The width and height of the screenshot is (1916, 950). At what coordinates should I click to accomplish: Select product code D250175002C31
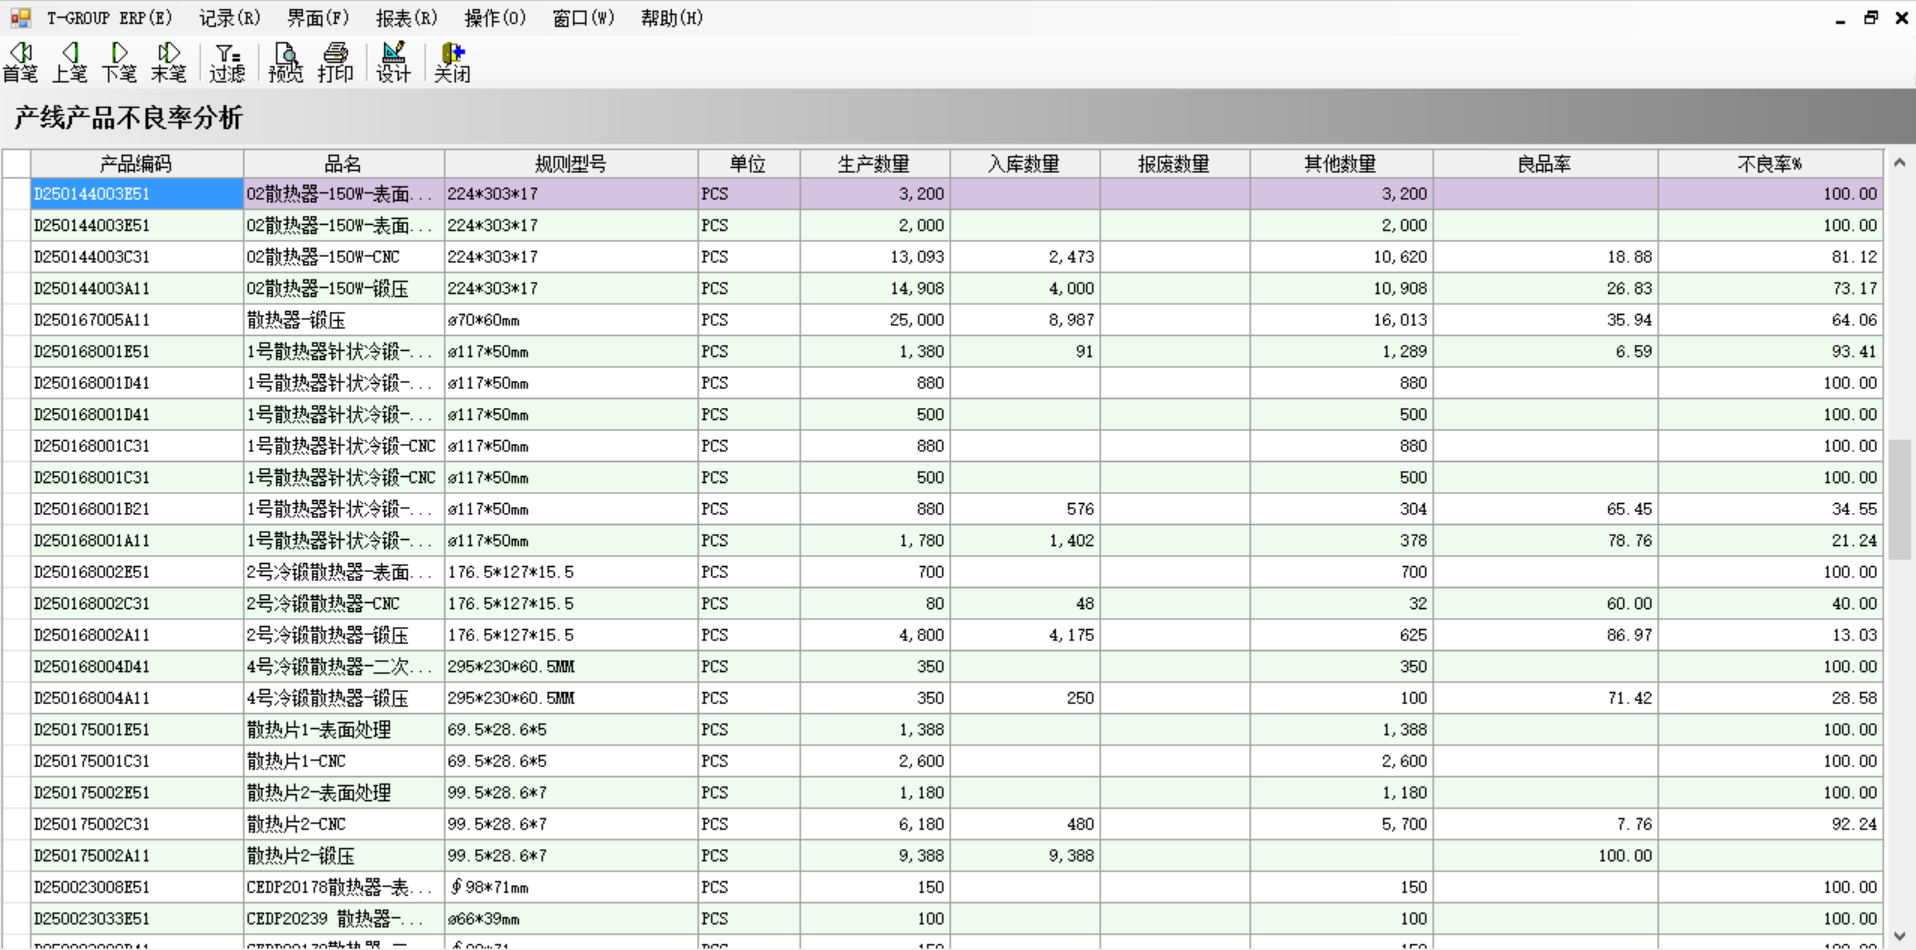click(137, 824)
